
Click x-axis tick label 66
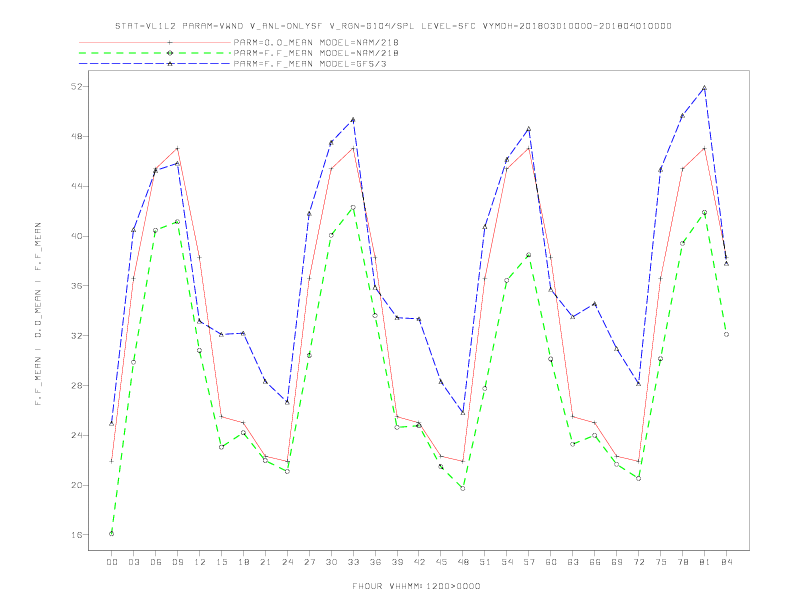click(x=595, y=562)
